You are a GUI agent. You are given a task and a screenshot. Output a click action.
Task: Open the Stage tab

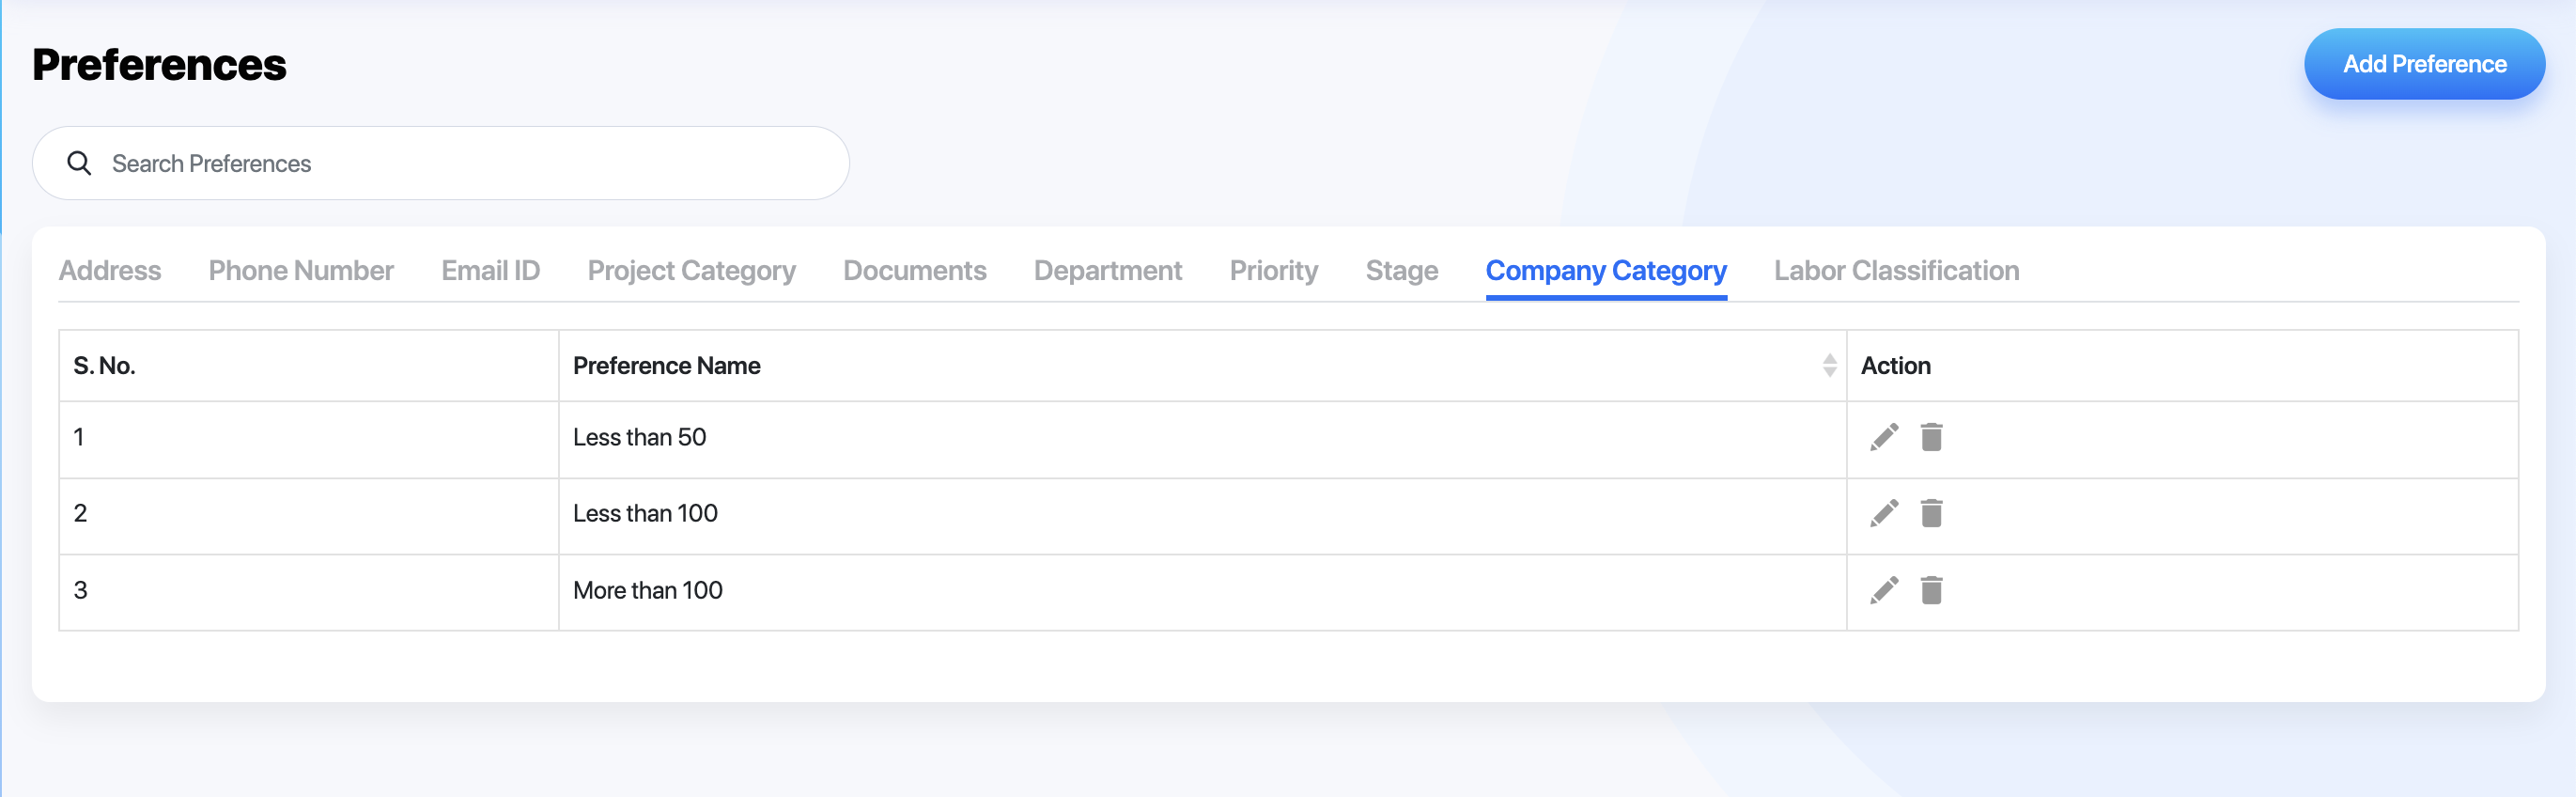tap(1401, 270)
